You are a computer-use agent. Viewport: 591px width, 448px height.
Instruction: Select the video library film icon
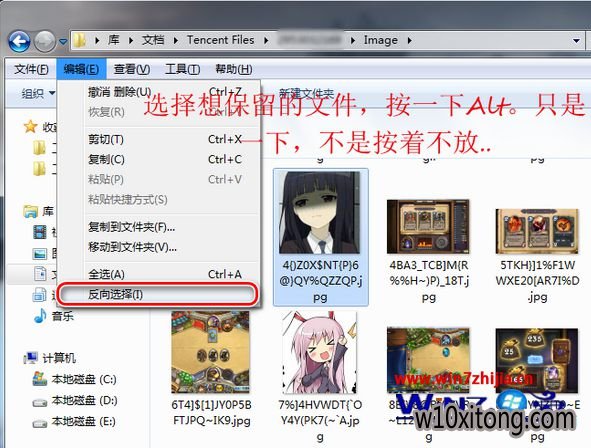point(40,232)
